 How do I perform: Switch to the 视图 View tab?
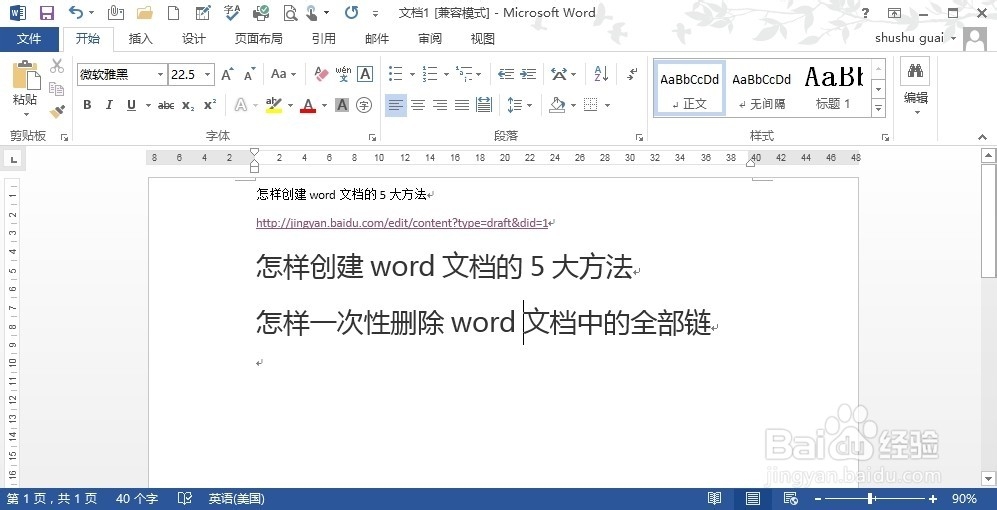(483, 39)
